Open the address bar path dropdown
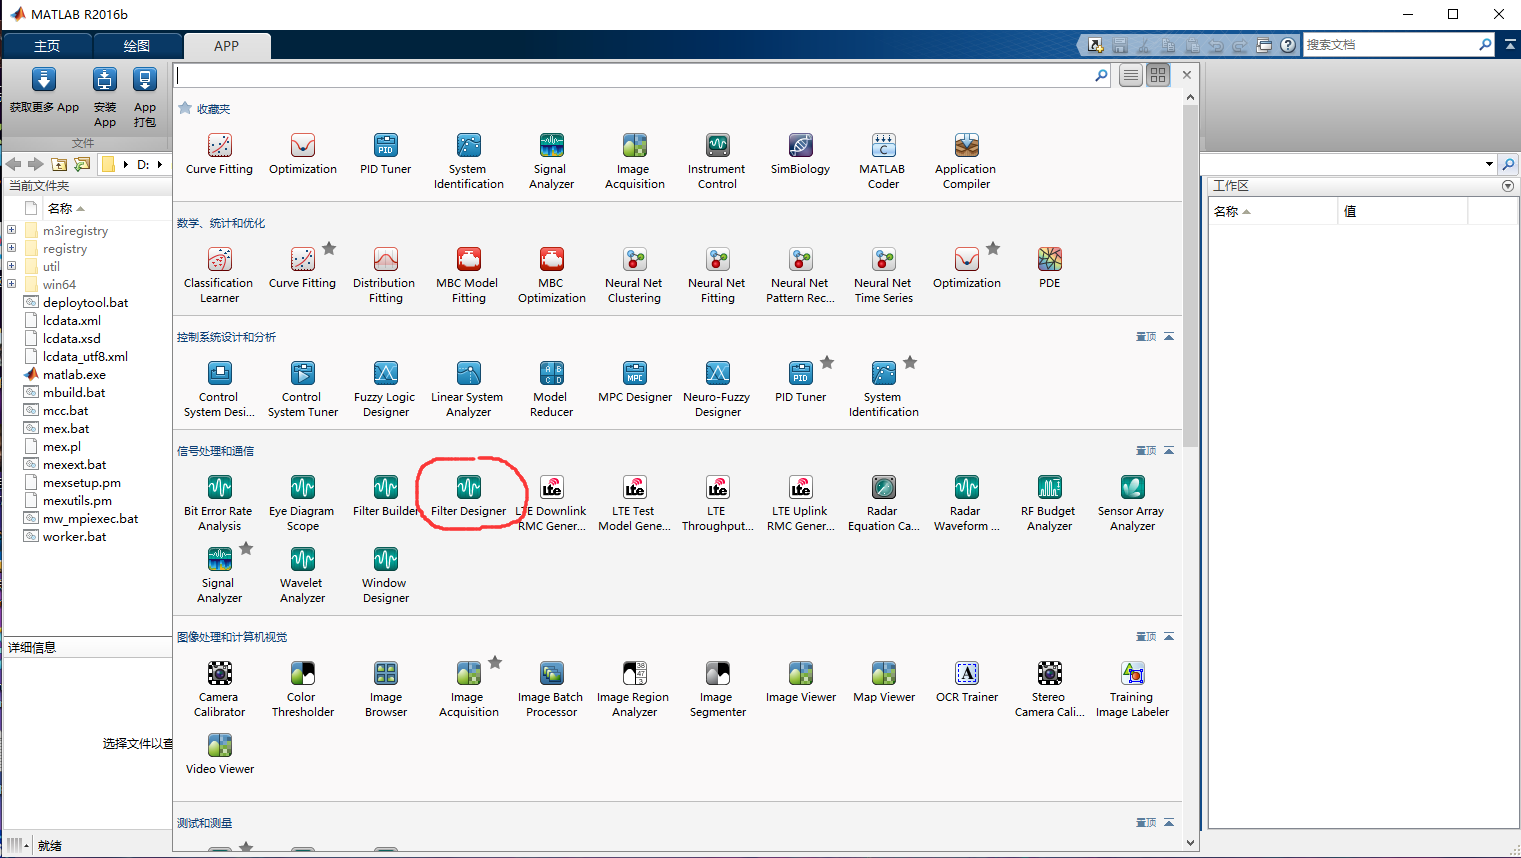 pyautogui.click(x=1489, y=164)
